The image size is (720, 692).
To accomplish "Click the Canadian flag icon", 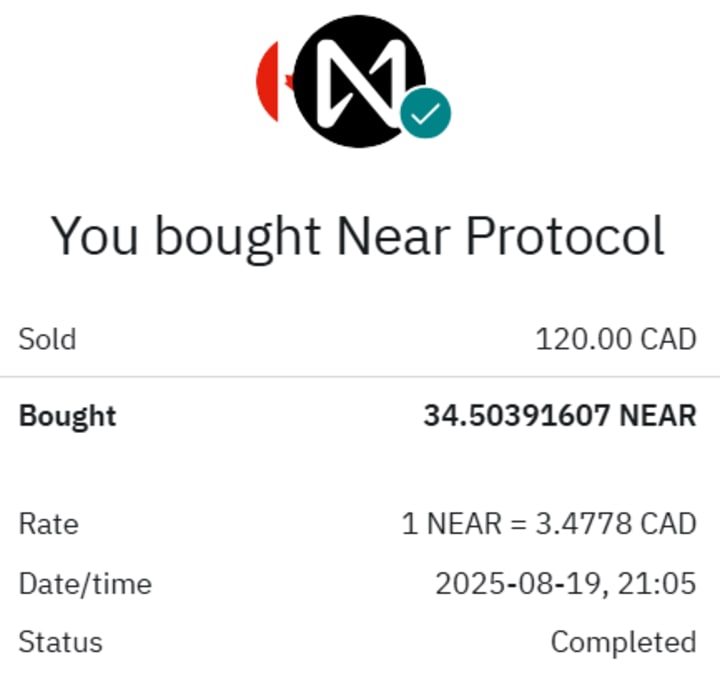I will tap(272, 82).
